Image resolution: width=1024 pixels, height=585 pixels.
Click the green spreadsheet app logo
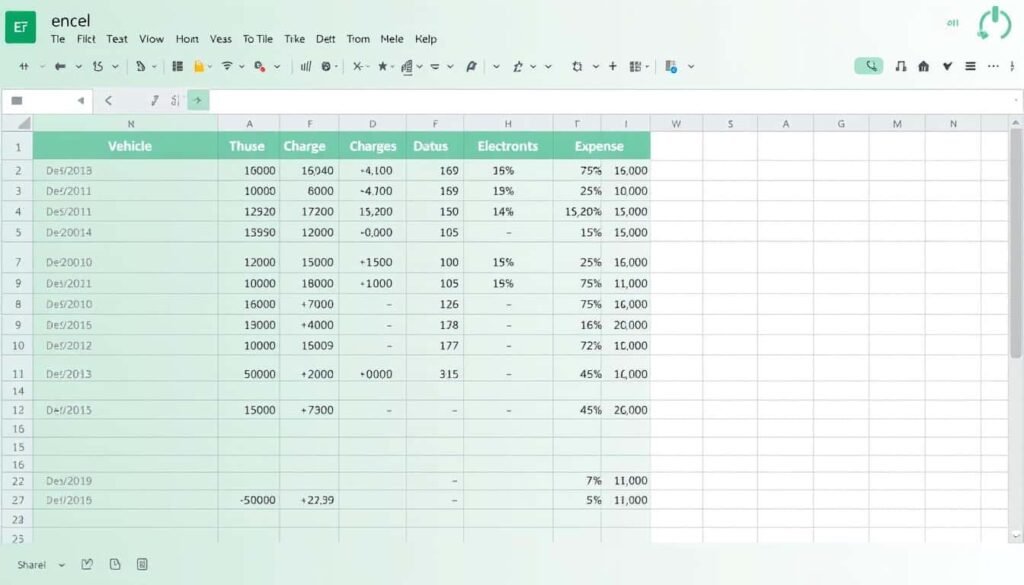click(x=20, y=27)
